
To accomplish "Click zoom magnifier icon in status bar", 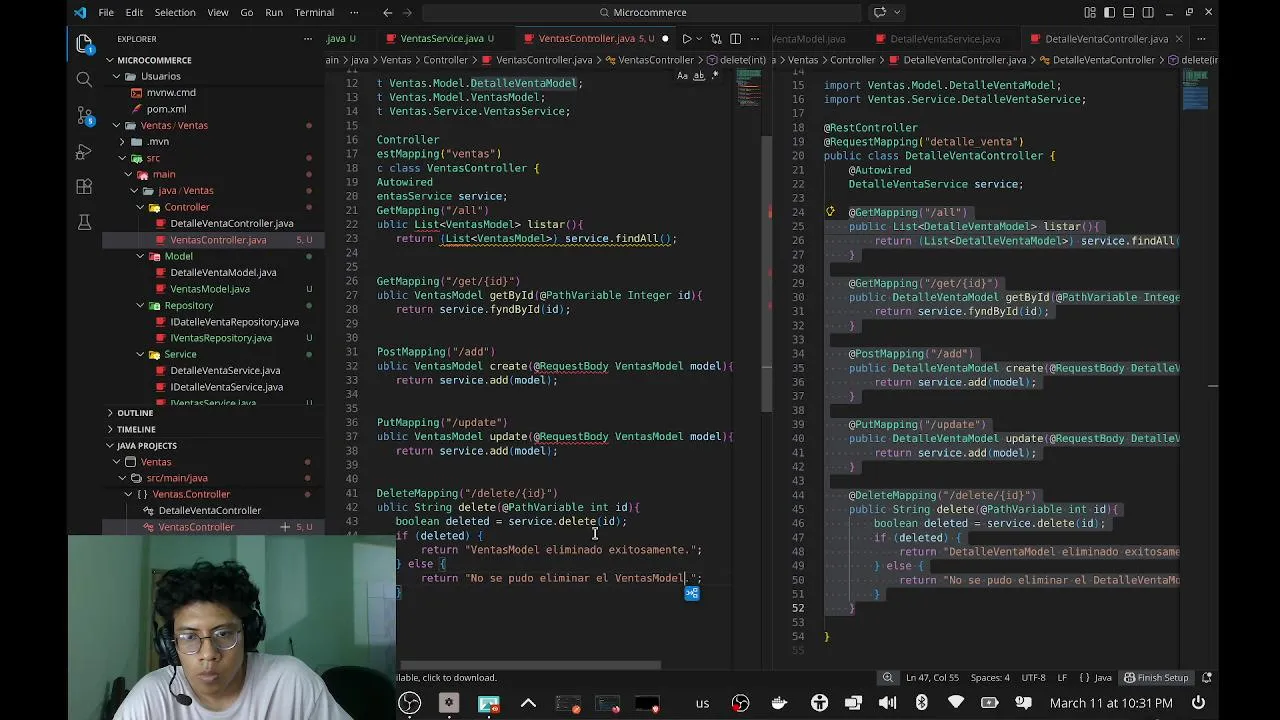I will pyautogui.click(x=887, y=678).
